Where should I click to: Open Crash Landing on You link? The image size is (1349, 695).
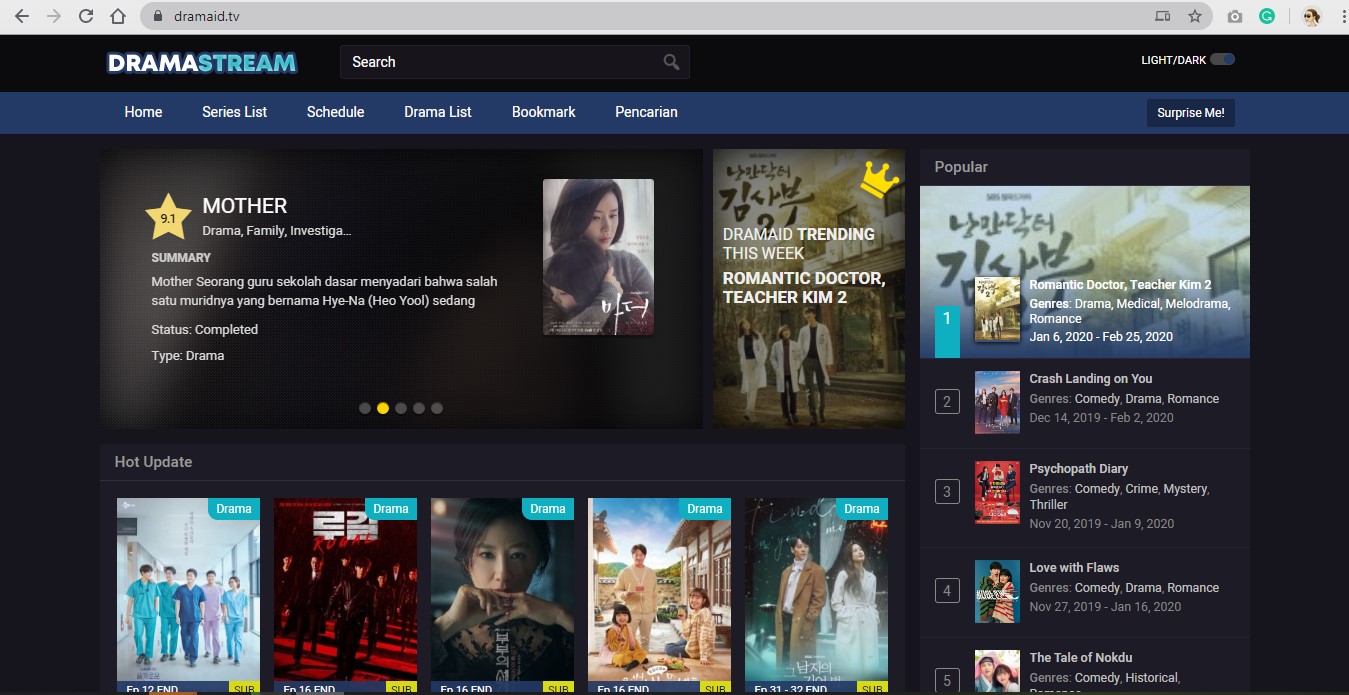1091,379
